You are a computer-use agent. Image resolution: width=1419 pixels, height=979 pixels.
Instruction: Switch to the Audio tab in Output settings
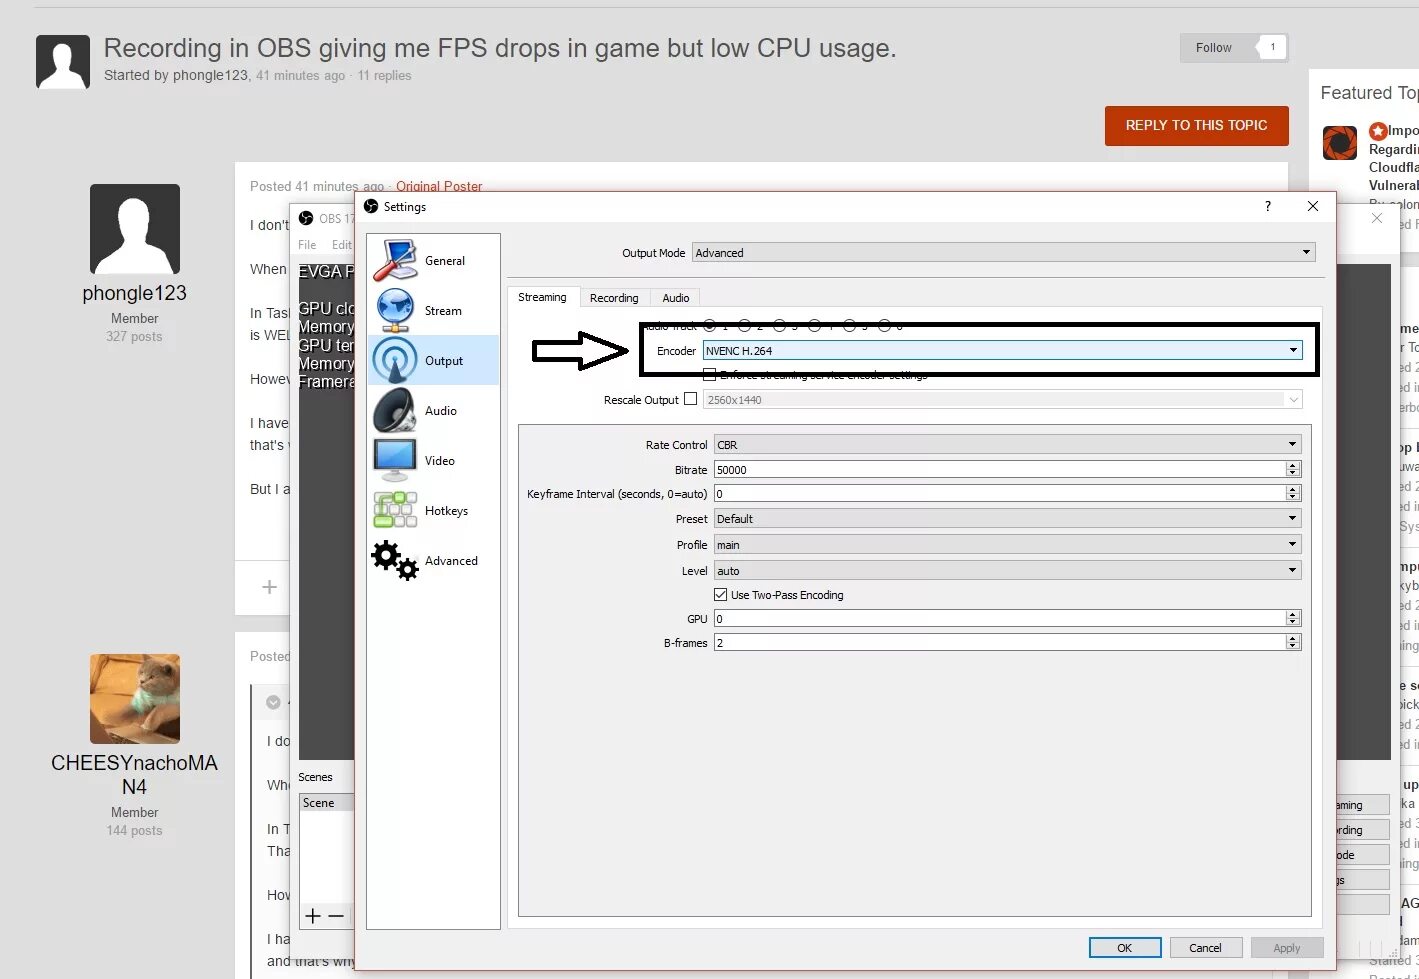tap(676, 298)
